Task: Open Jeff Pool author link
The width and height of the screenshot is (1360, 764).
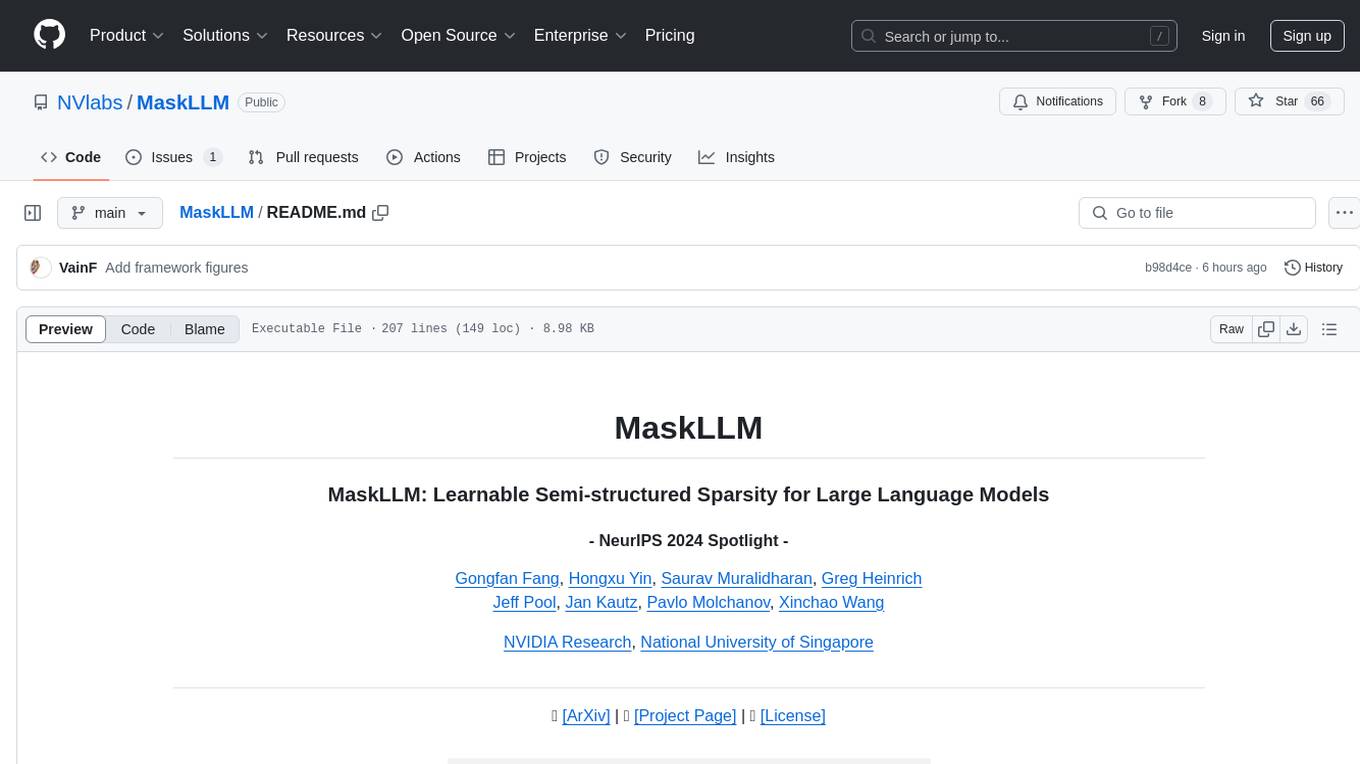Action: coord(524,602)
